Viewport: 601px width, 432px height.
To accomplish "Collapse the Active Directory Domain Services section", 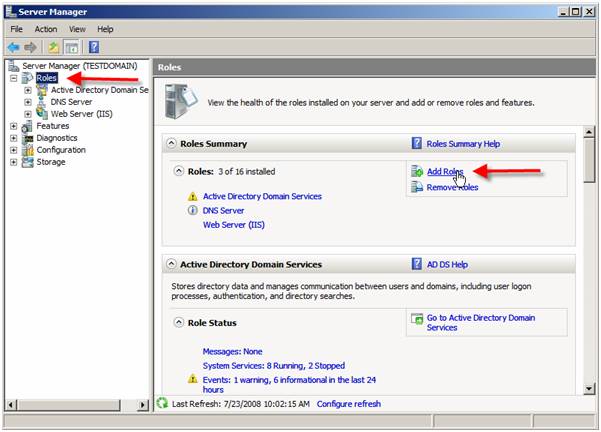I will (x=171, y=264).
